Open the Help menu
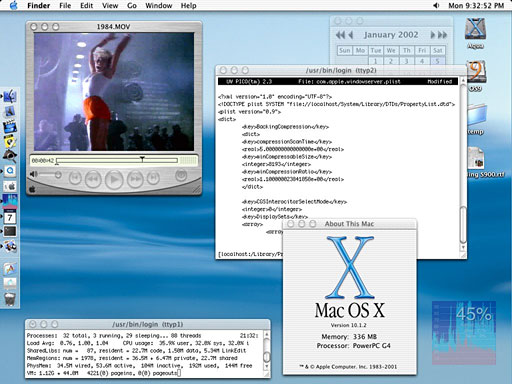This screenshot has width=512, height=384. [188, 6]
